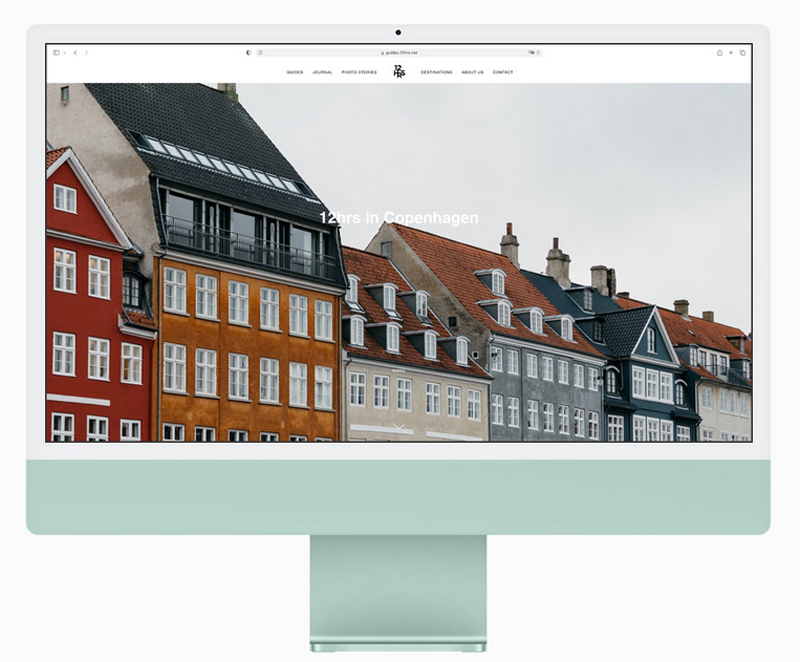800x662 pixels.
Task: Visit the About Us page
Action: (x=472, y=72)
